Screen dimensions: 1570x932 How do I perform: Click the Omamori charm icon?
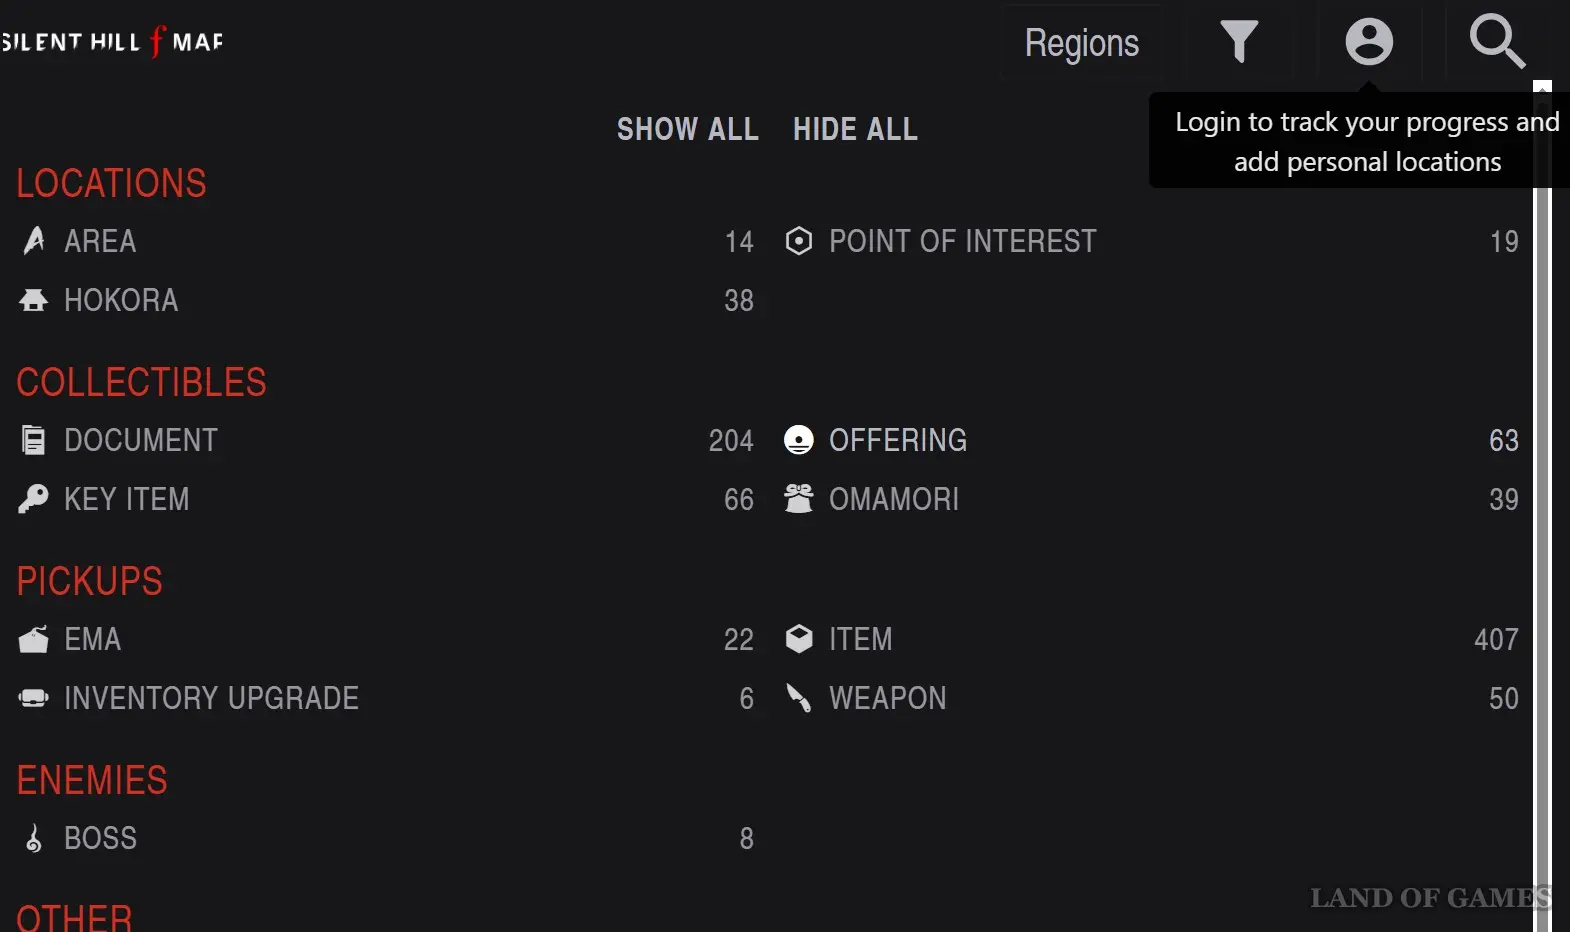pos(798,499)
